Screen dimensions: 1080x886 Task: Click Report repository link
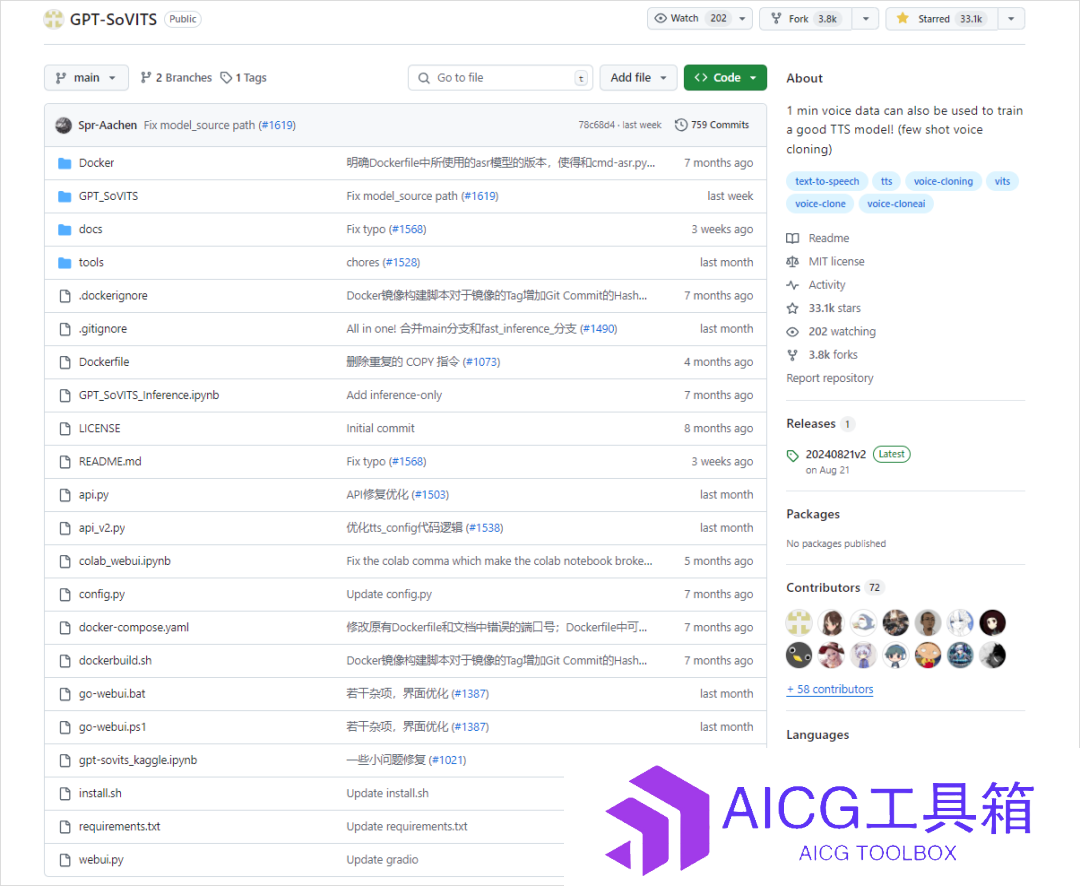pos(830,378)
